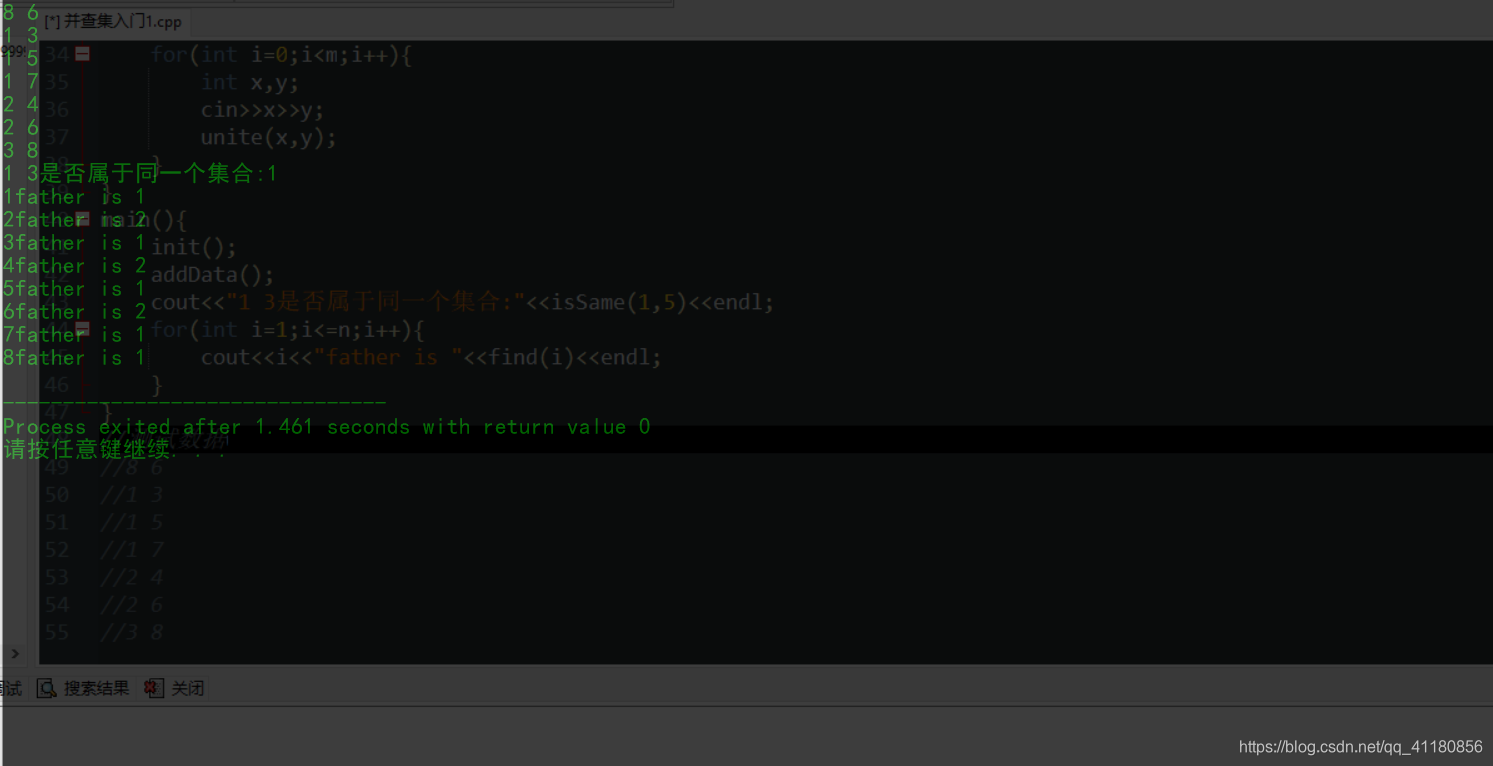Click the comment line //3 8
The height and width of the screenshot is (766, 1493).
pos(131,632)
